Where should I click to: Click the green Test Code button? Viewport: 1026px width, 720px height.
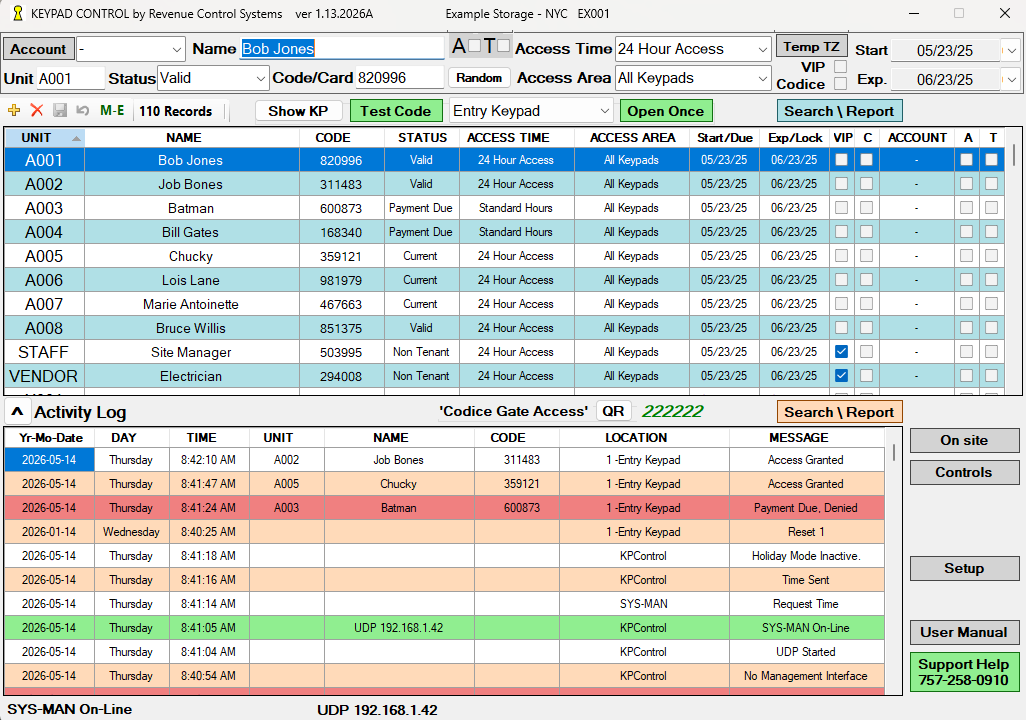pos(395,111)
